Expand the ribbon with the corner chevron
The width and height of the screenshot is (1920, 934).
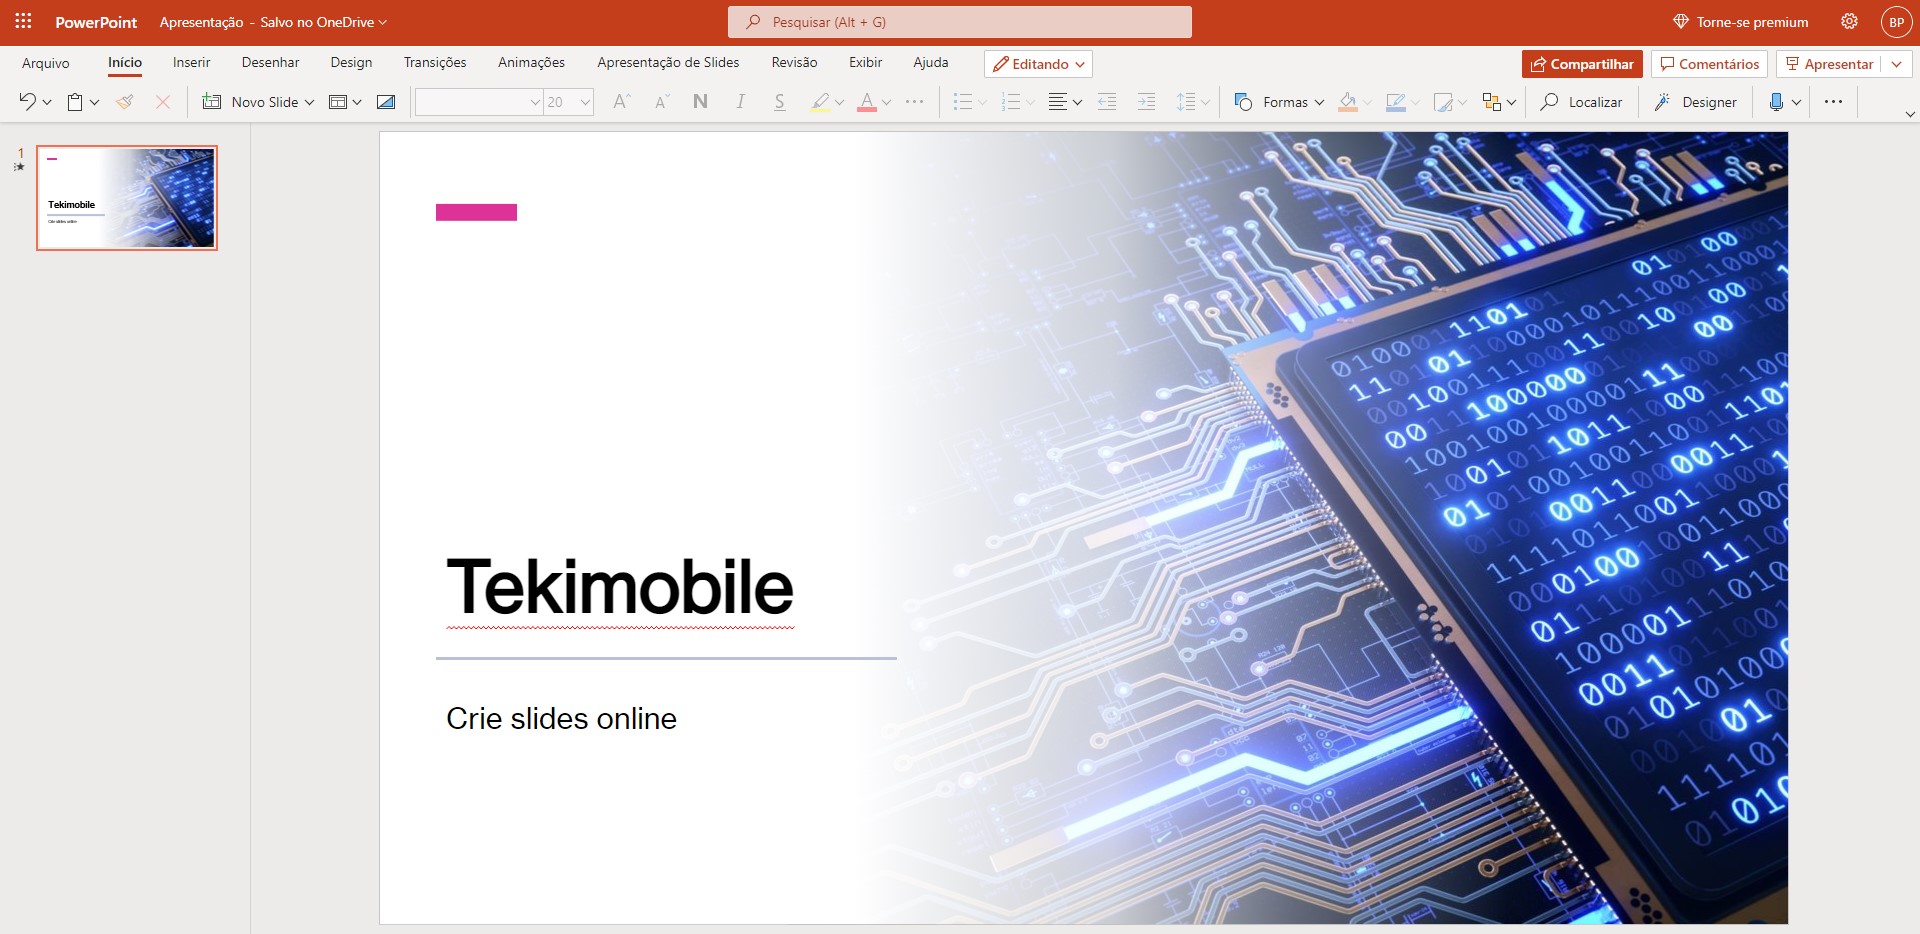click(1910, 114)
